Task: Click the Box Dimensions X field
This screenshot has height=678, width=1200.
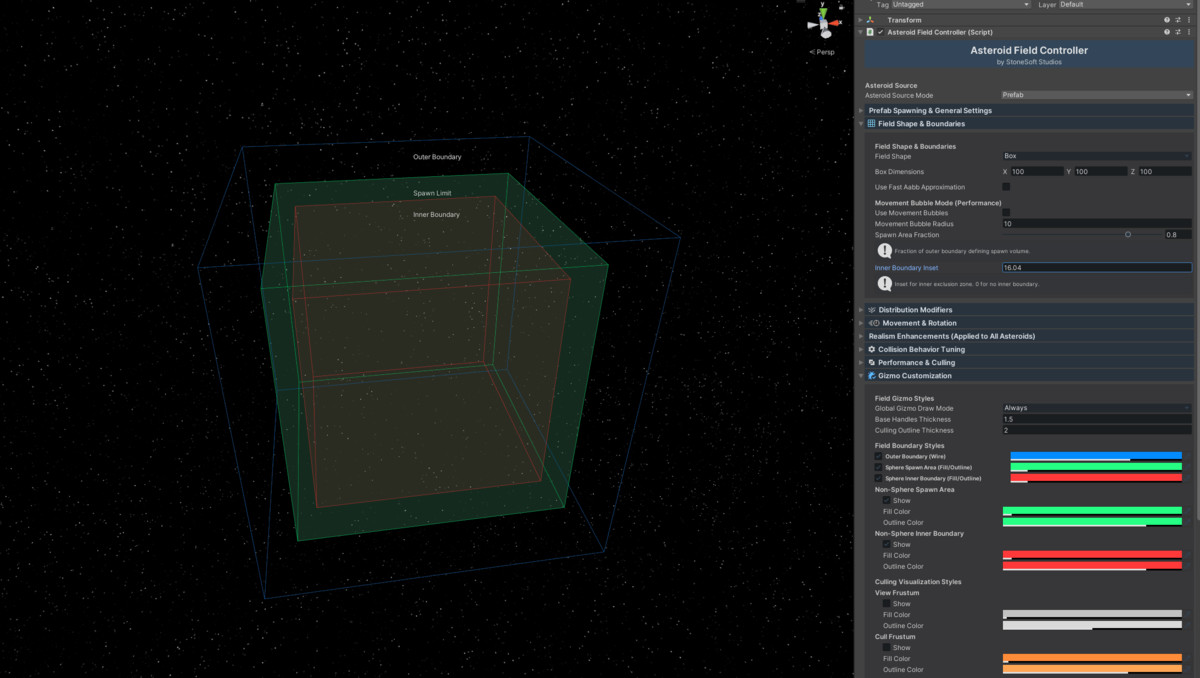Action: (x=1037, y=172)
